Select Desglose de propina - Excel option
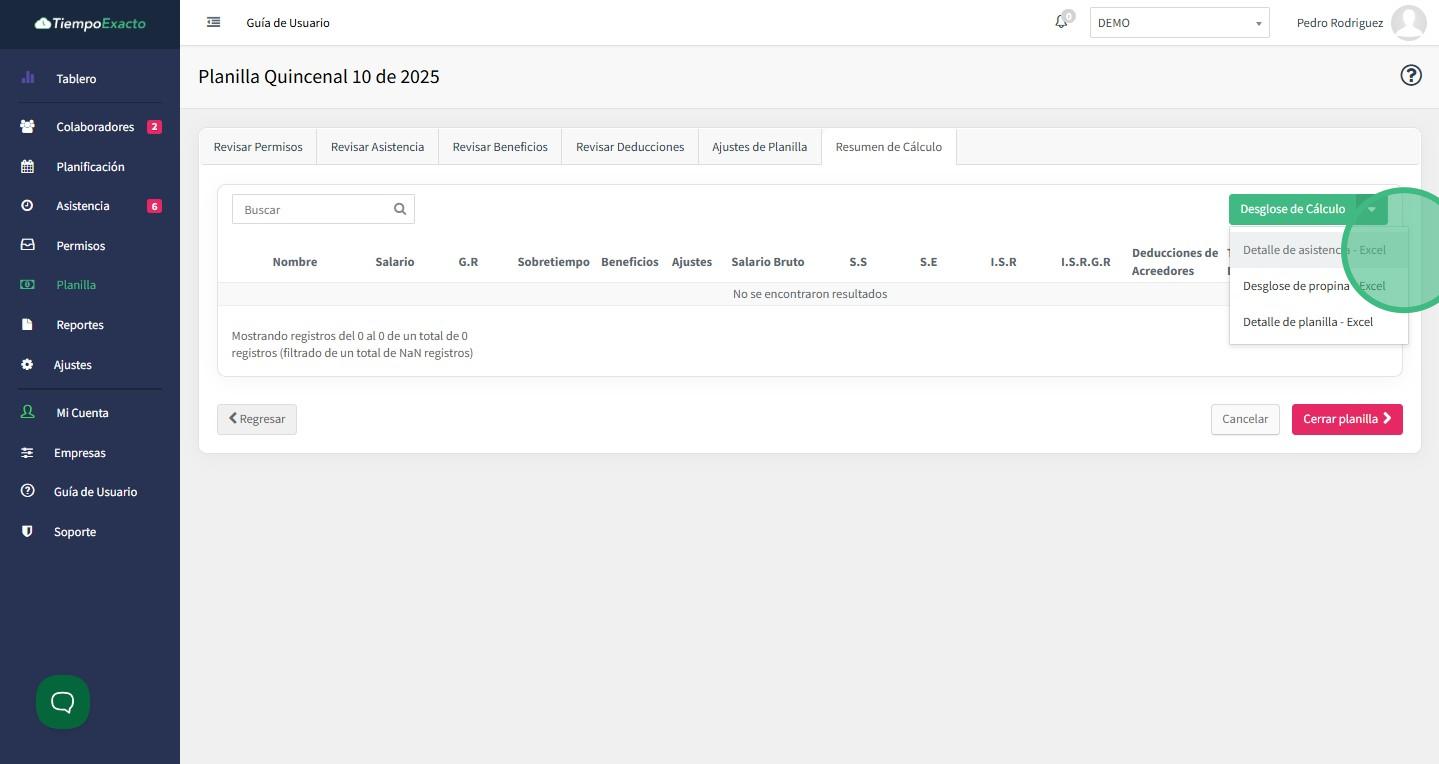 click(x=1313, y=286)
